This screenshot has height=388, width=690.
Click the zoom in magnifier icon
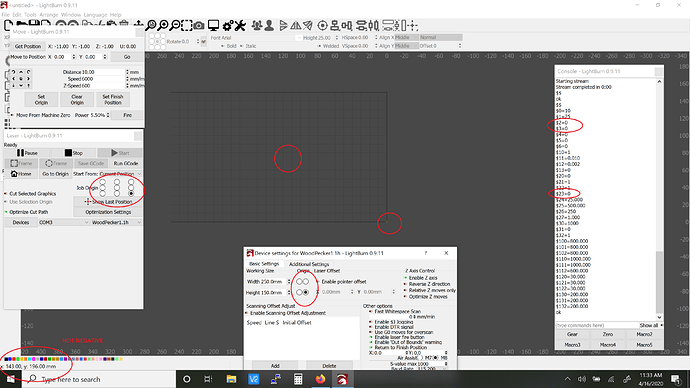pyautogui.click(x=163, y=26)
